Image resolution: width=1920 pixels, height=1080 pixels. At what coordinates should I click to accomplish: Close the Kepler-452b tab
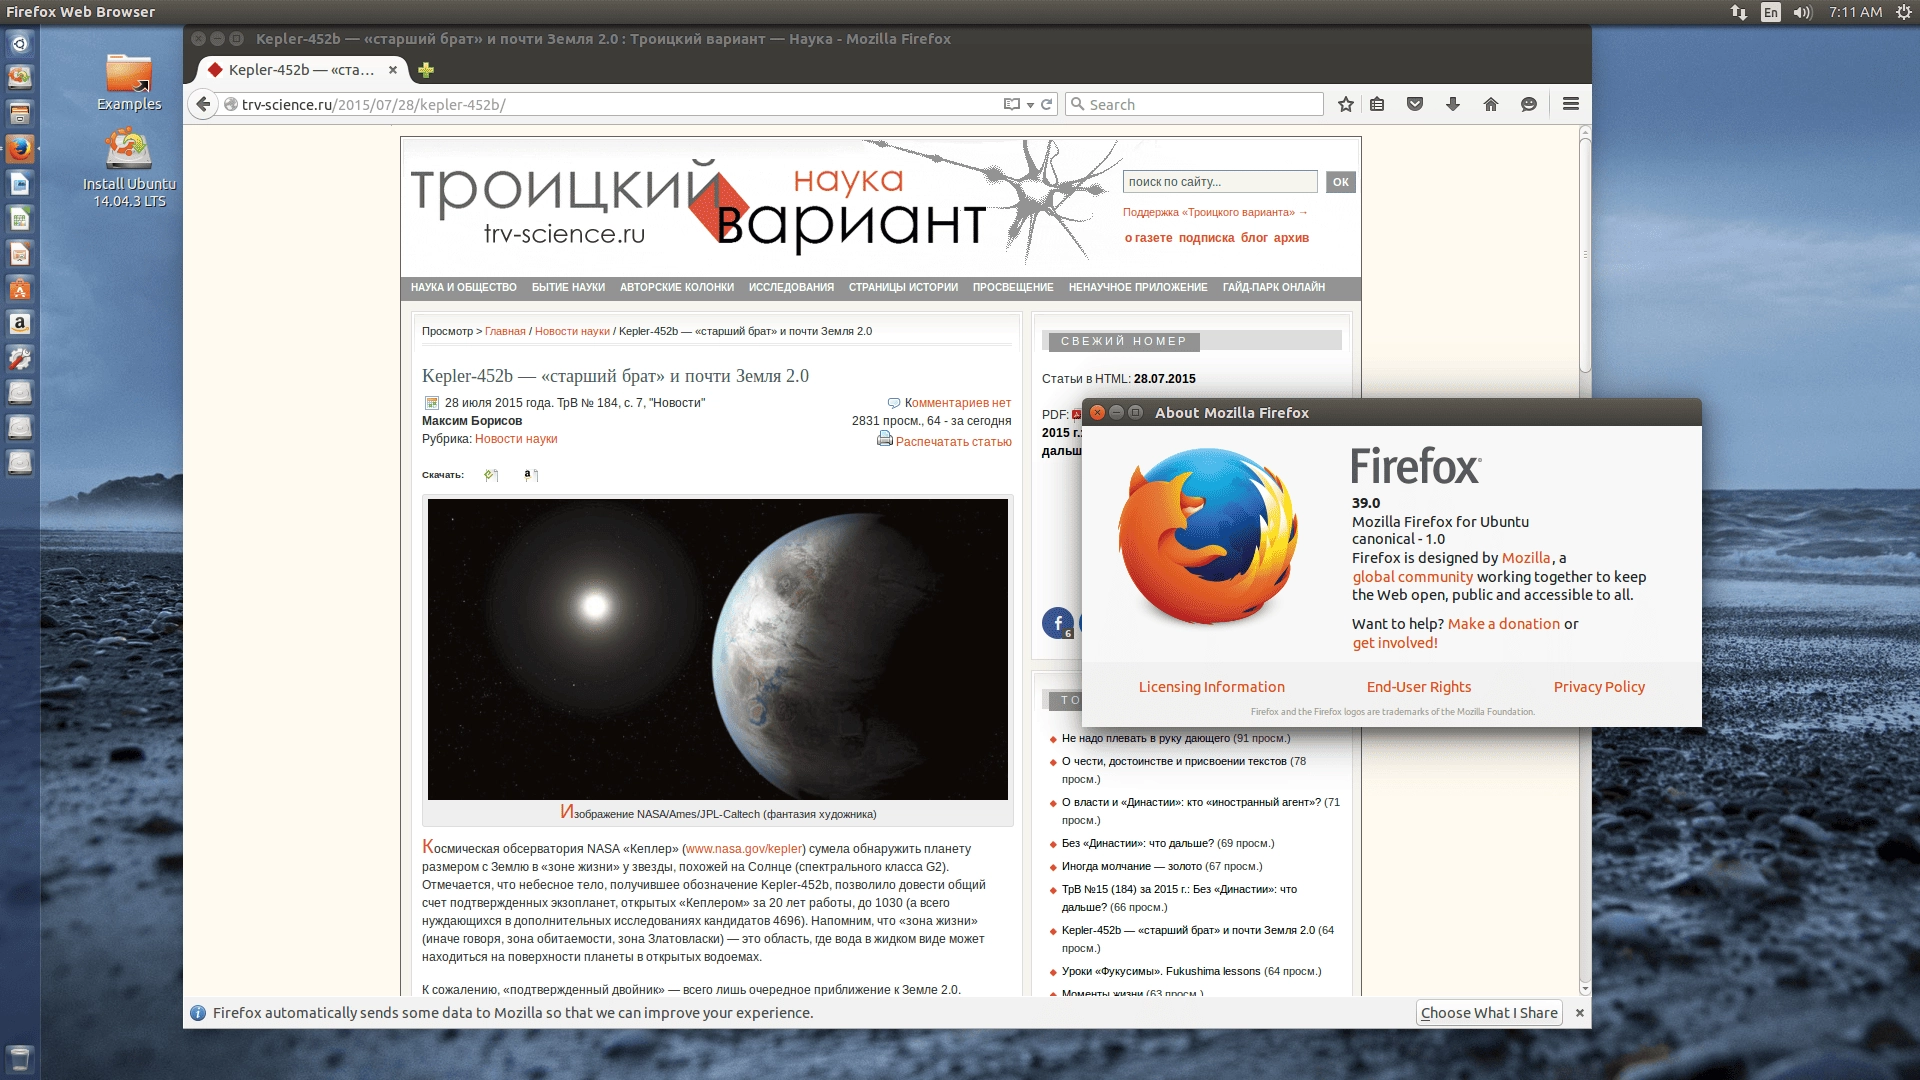point(393,70)
